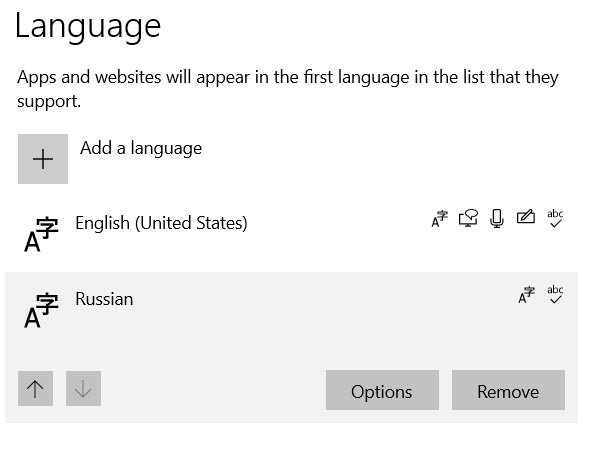Click the down arrow button under Russian
This screenshot has height=450, width=601.
[x=83, y=388]
